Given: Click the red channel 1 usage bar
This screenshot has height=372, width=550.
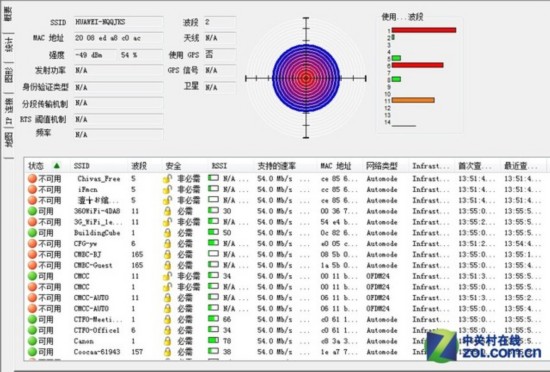Looking at the screenshot, I should pos(424,30).
